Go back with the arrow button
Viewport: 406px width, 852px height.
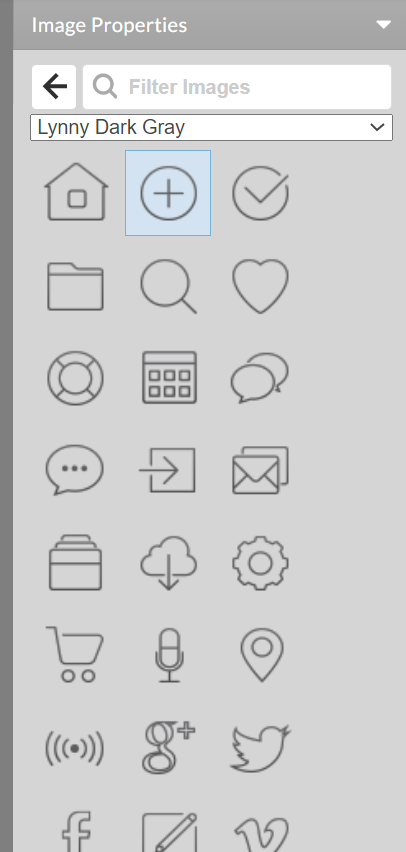click(54, 87)
